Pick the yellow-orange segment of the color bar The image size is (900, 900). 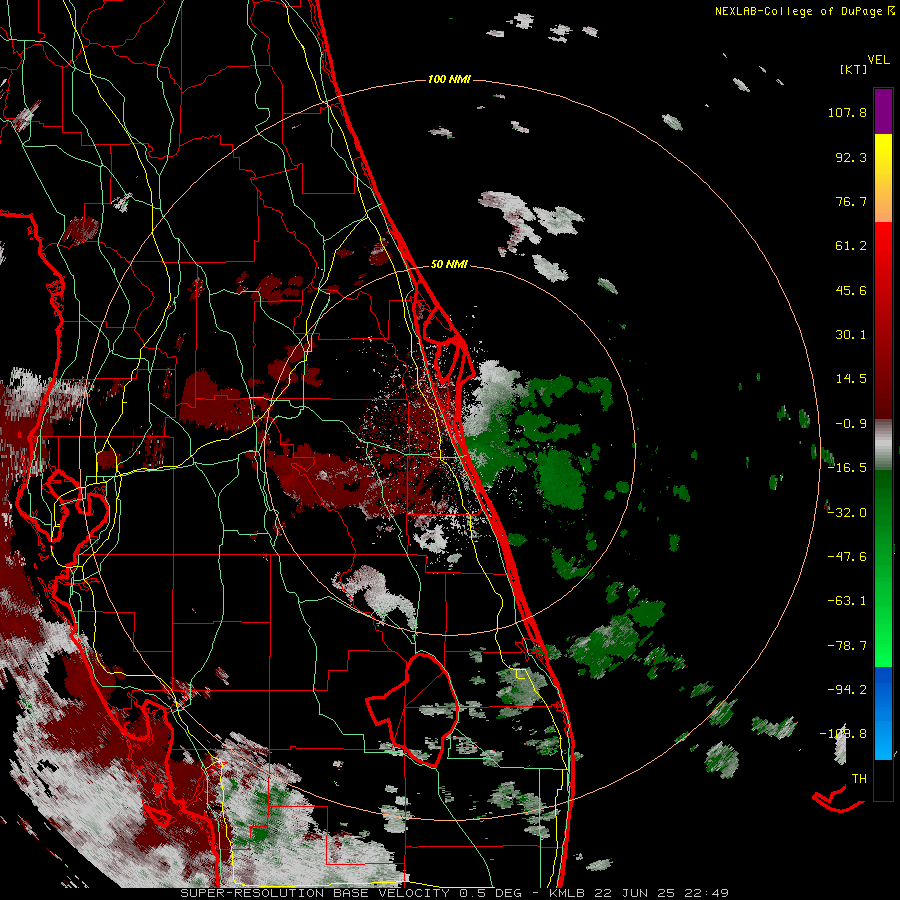tap(883, 179)
